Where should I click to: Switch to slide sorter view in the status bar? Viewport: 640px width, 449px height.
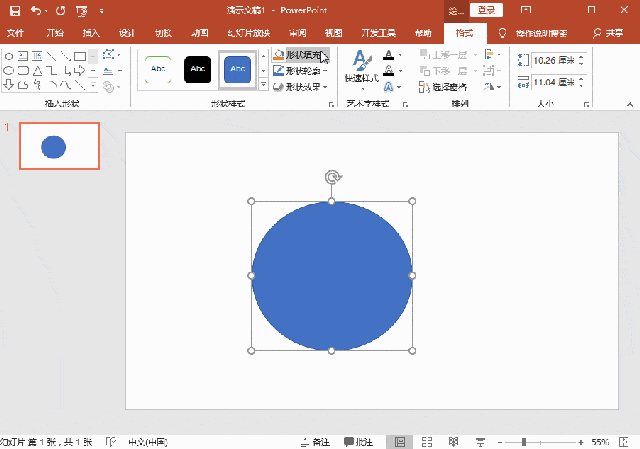[427, 441]
